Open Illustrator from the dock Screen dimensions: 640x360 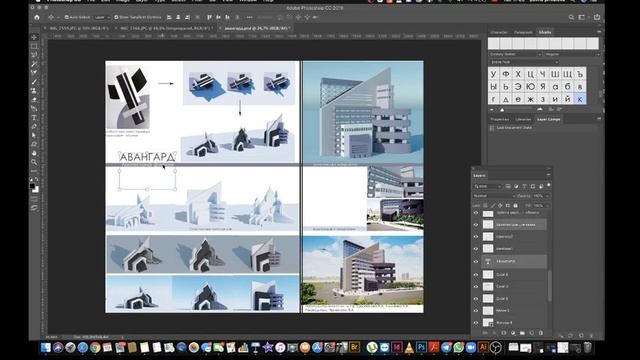click(483, 347)
